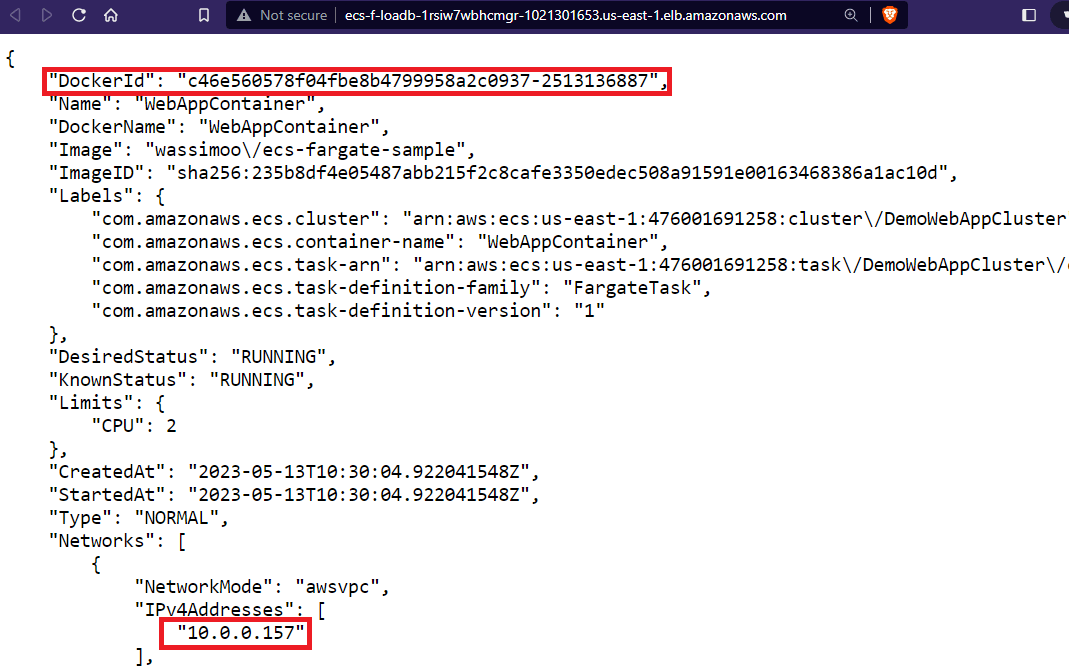Go forward to the next page
Screen dimensions: 1069x671
tap(44, 15)
